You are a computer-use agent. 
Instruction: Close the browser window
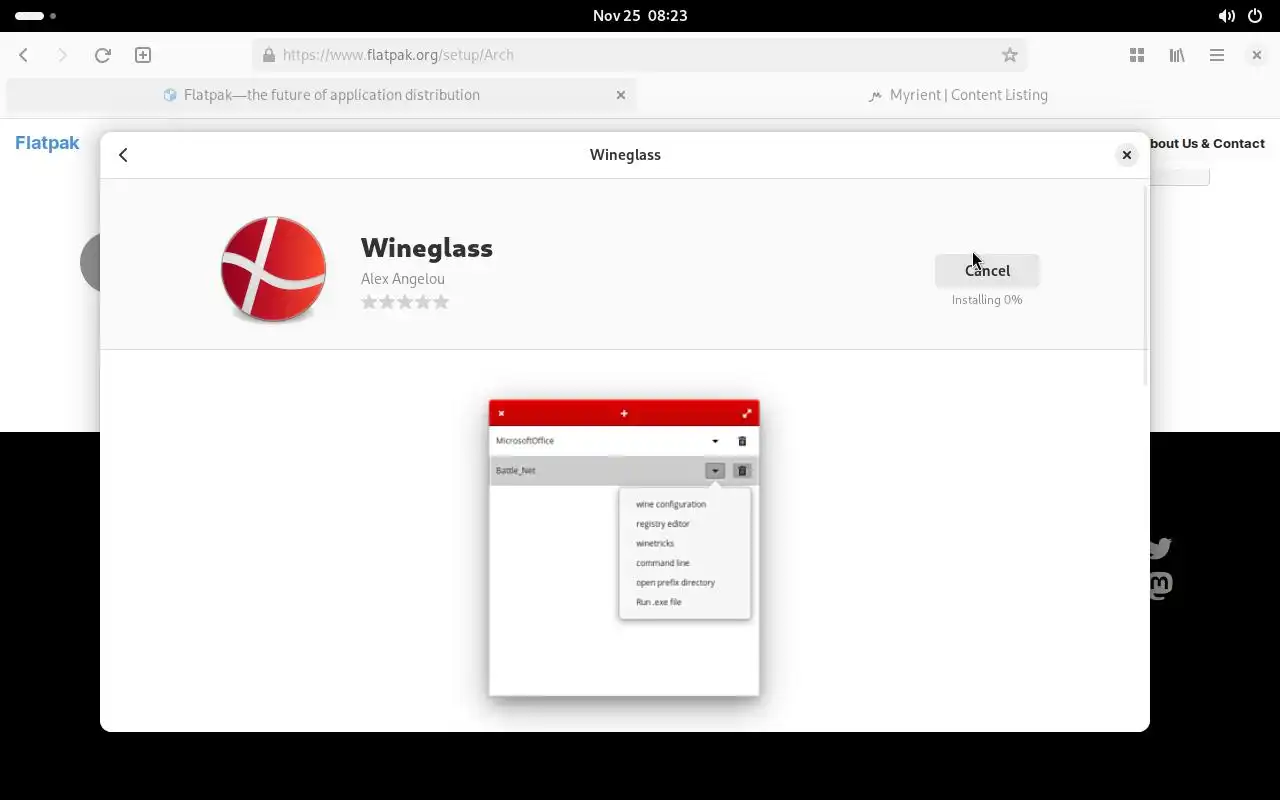[x=1257, y=55]
